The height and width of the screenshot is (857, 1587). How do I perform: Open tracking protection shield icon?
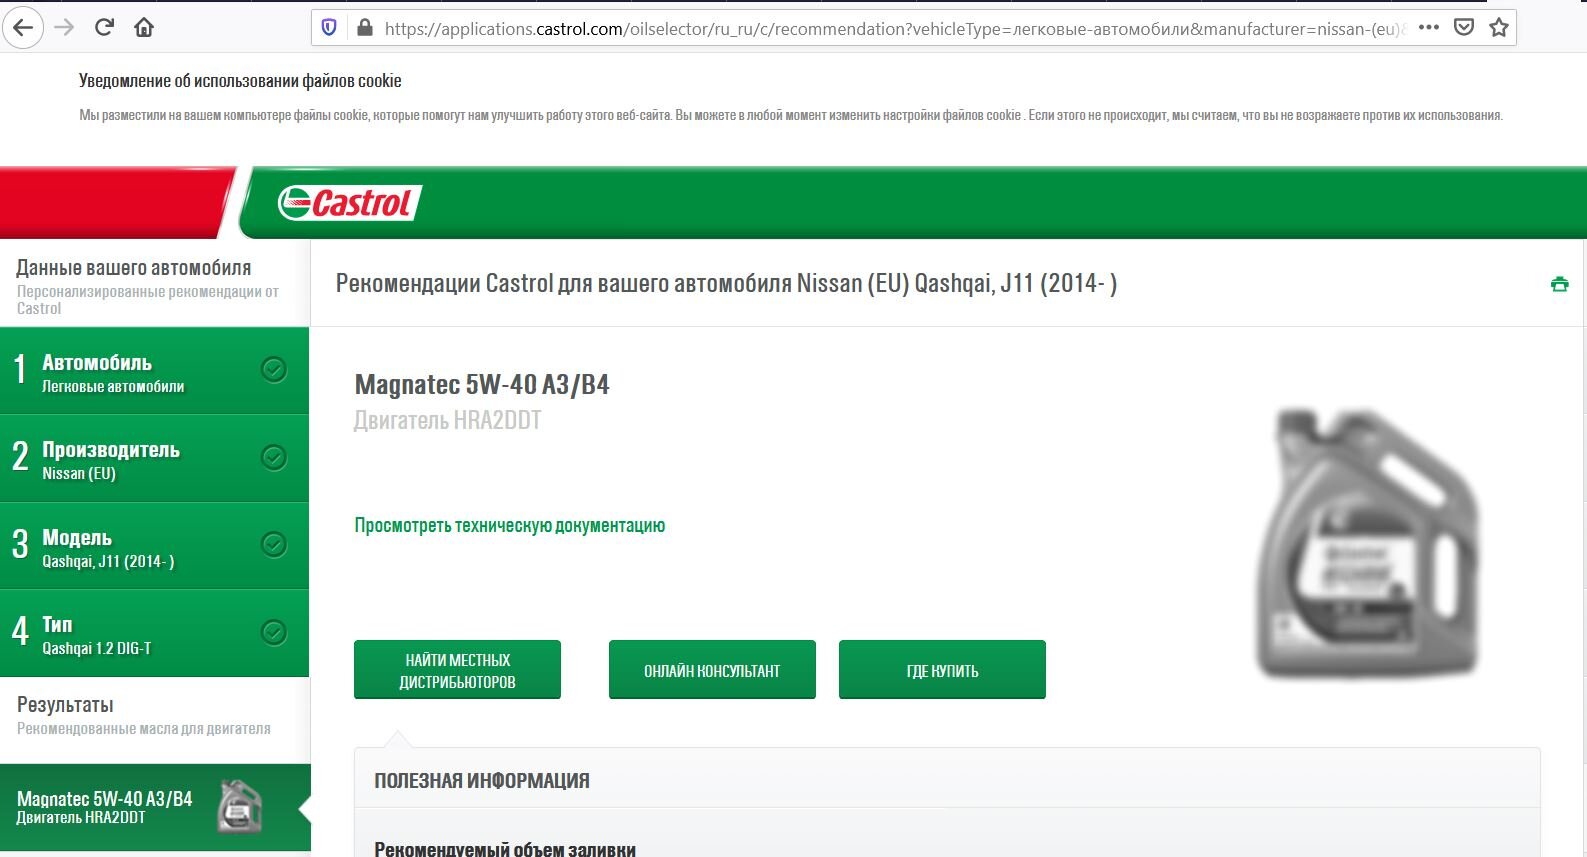point(329,28)
